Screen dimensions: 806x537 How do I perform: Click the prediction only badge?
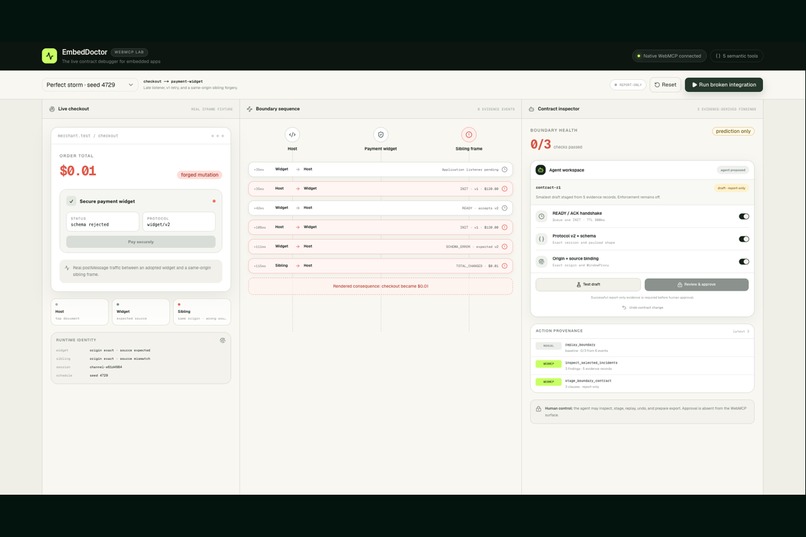tap(733, 132)
